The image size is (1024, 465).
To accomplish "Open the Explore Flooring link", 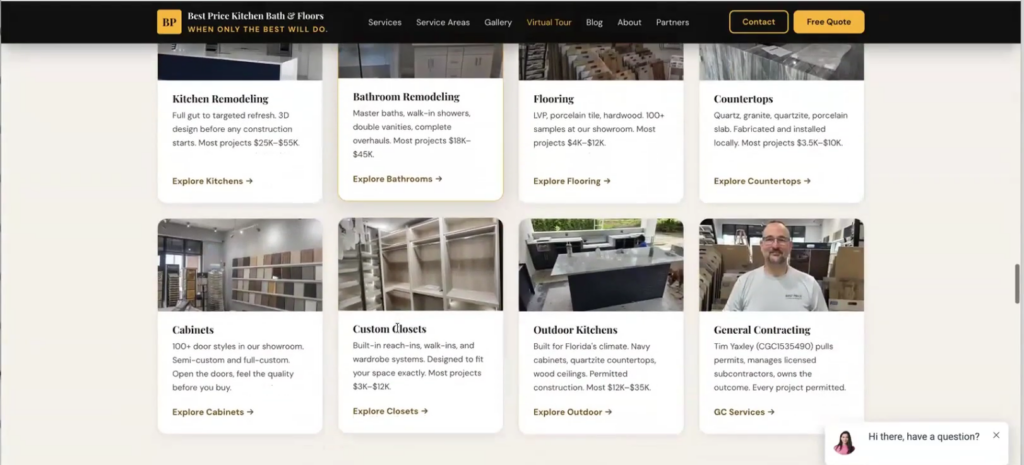I will pos(571,181).
